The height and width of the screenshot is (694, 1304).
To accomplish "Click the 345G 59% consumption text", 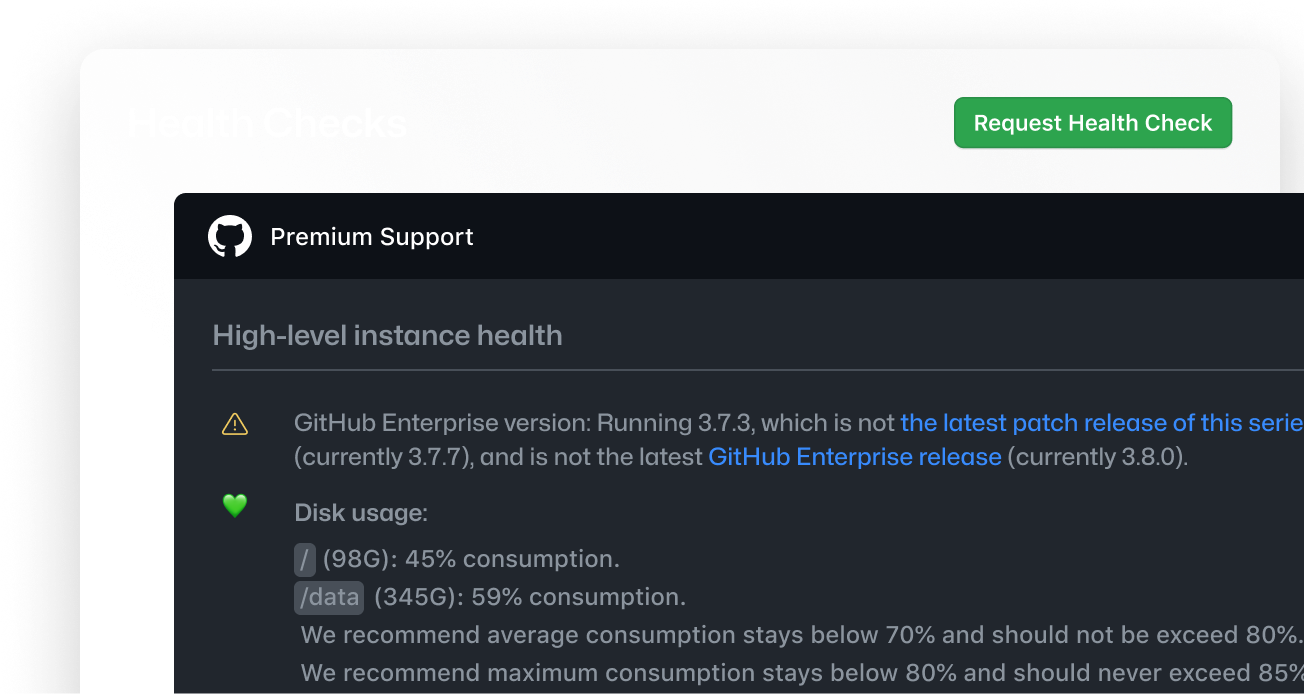I will [529, 598].
